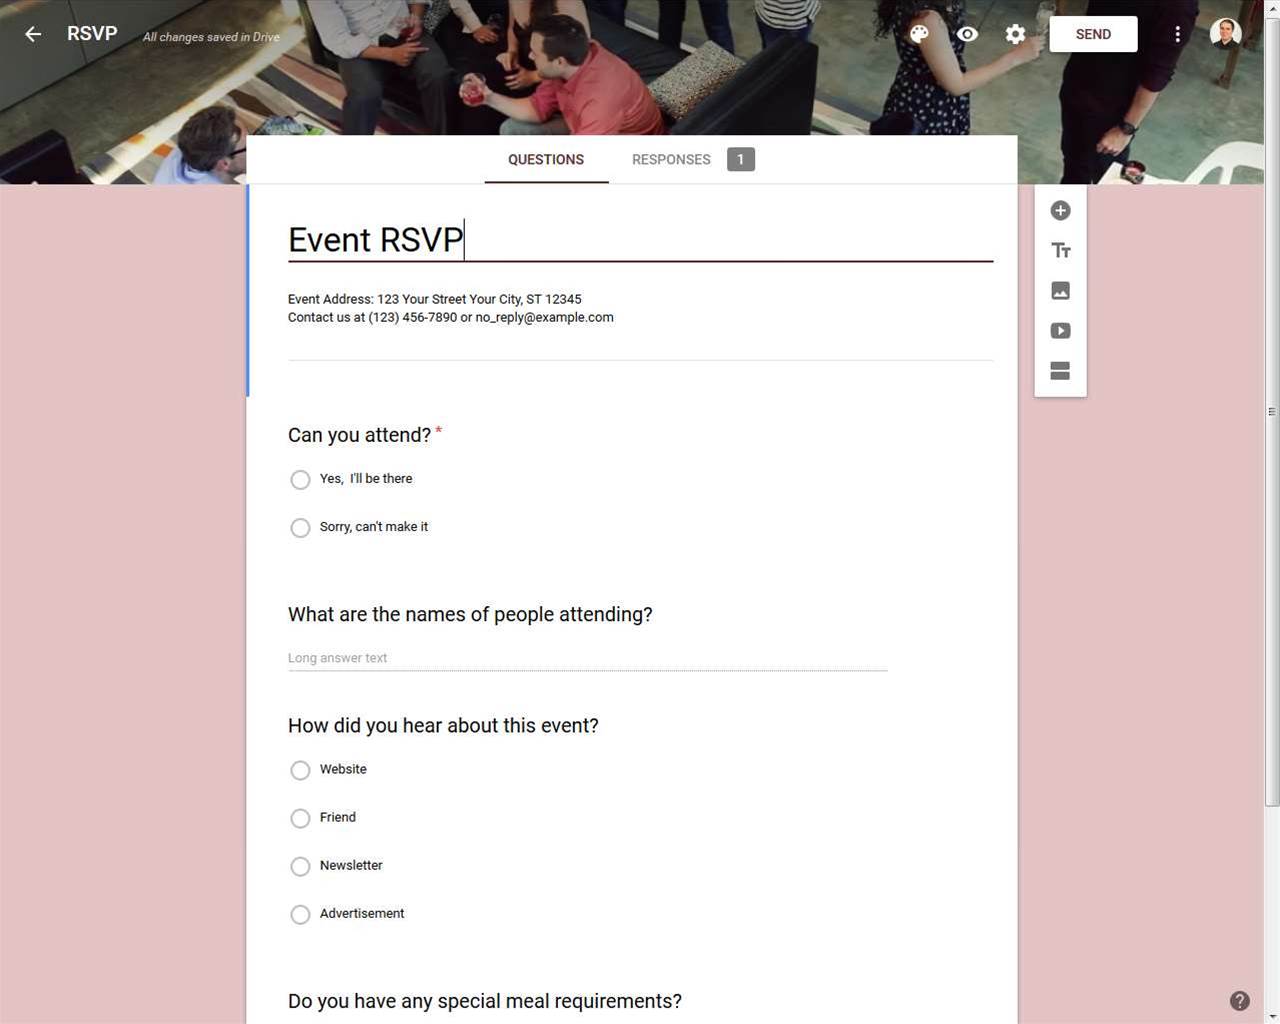Insert an image from the side toolbar
The width and height of the screenshot is (1280, 1024).
point(1060,290)
